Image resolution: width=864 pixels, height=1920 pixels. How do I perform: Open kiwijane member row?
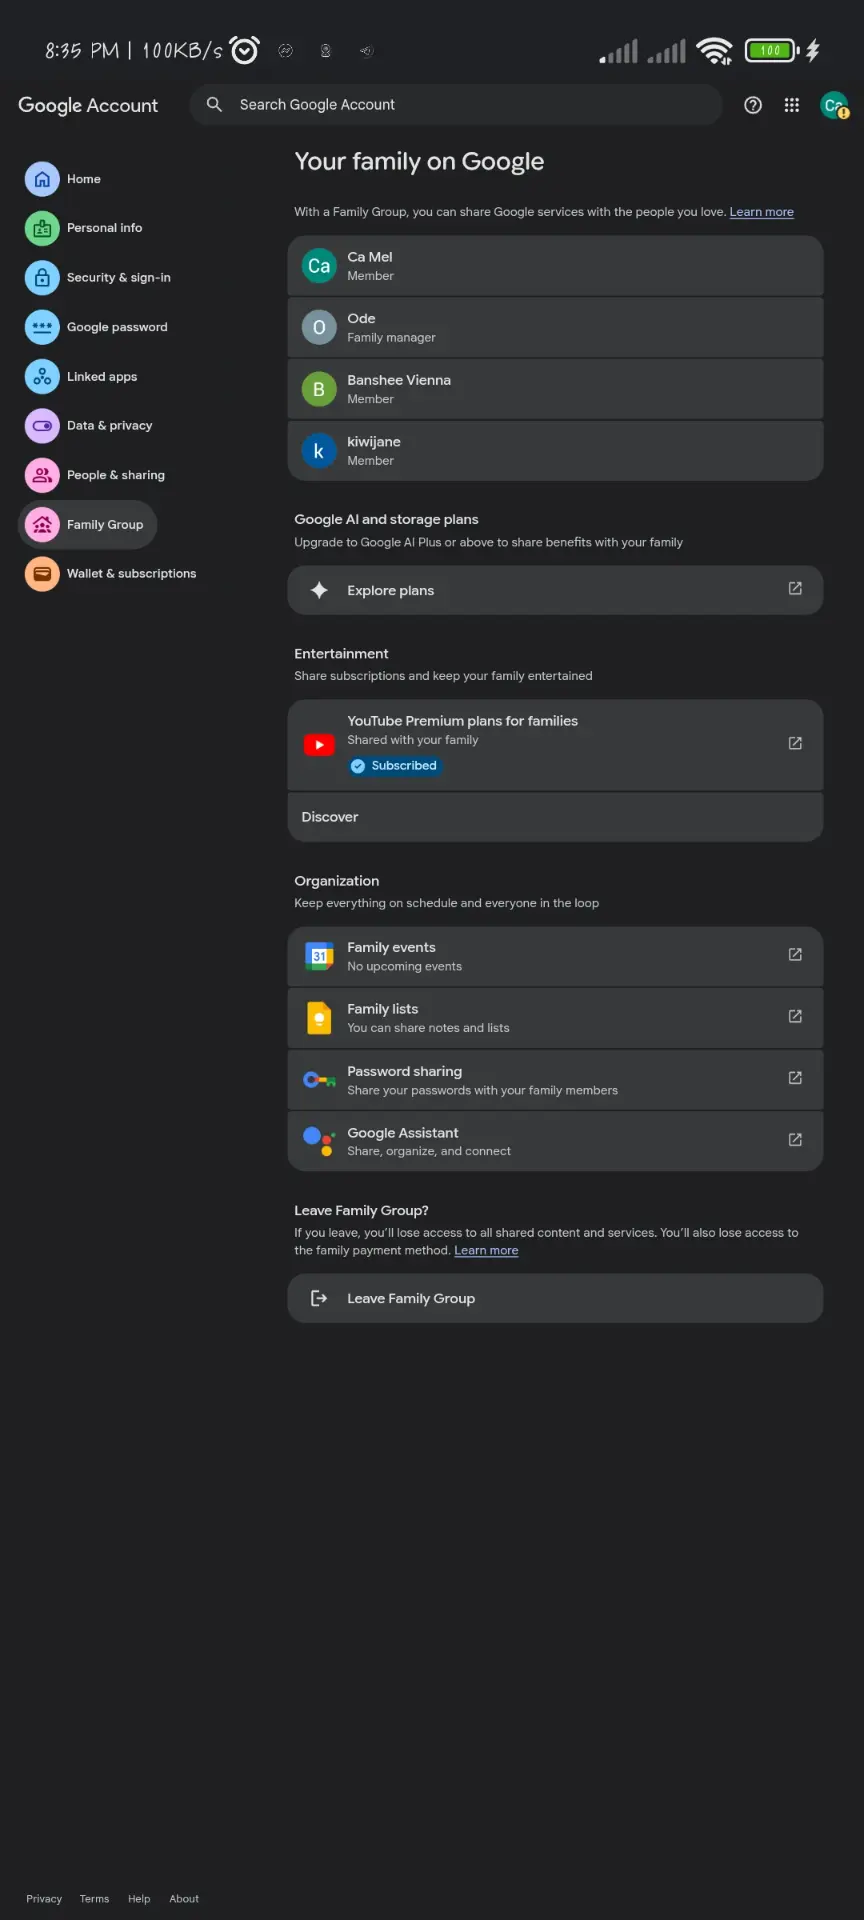555,451
